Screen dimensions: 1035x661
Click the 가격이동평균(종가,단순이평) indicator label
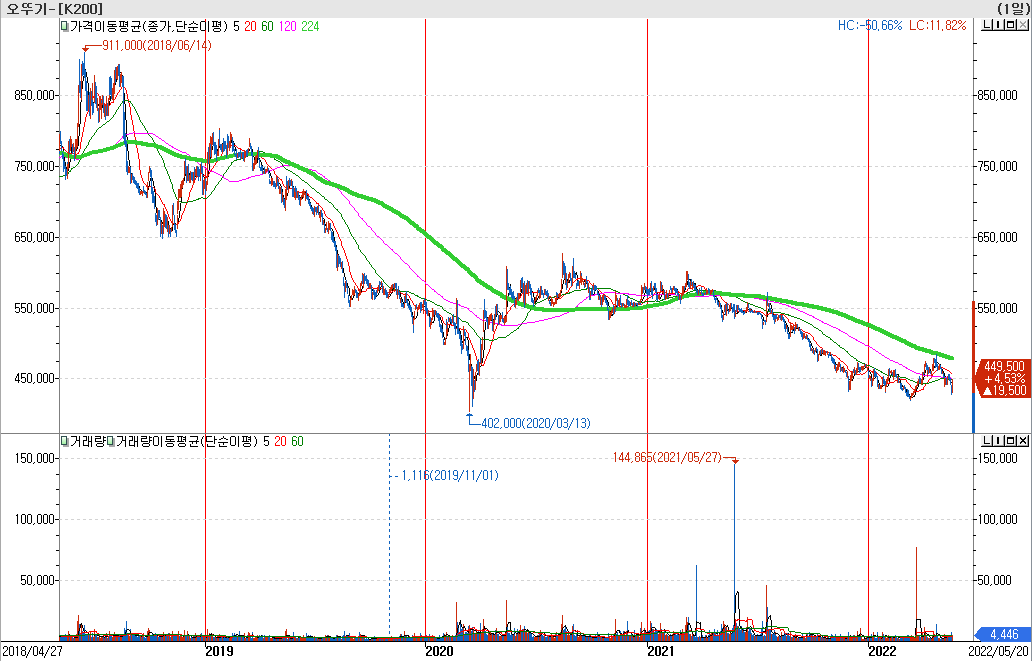click(149, 26)
